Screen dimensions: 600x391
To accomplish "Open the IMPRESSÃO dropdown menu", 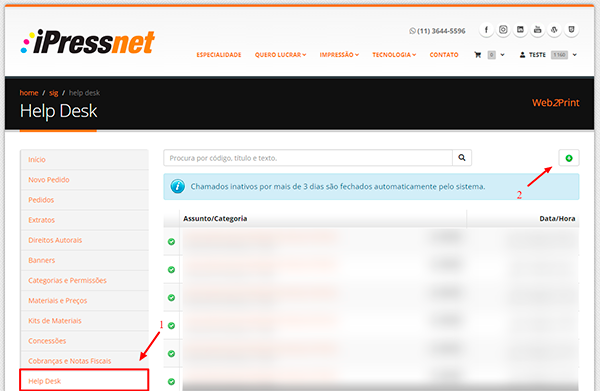I will [x=339, y=55].
